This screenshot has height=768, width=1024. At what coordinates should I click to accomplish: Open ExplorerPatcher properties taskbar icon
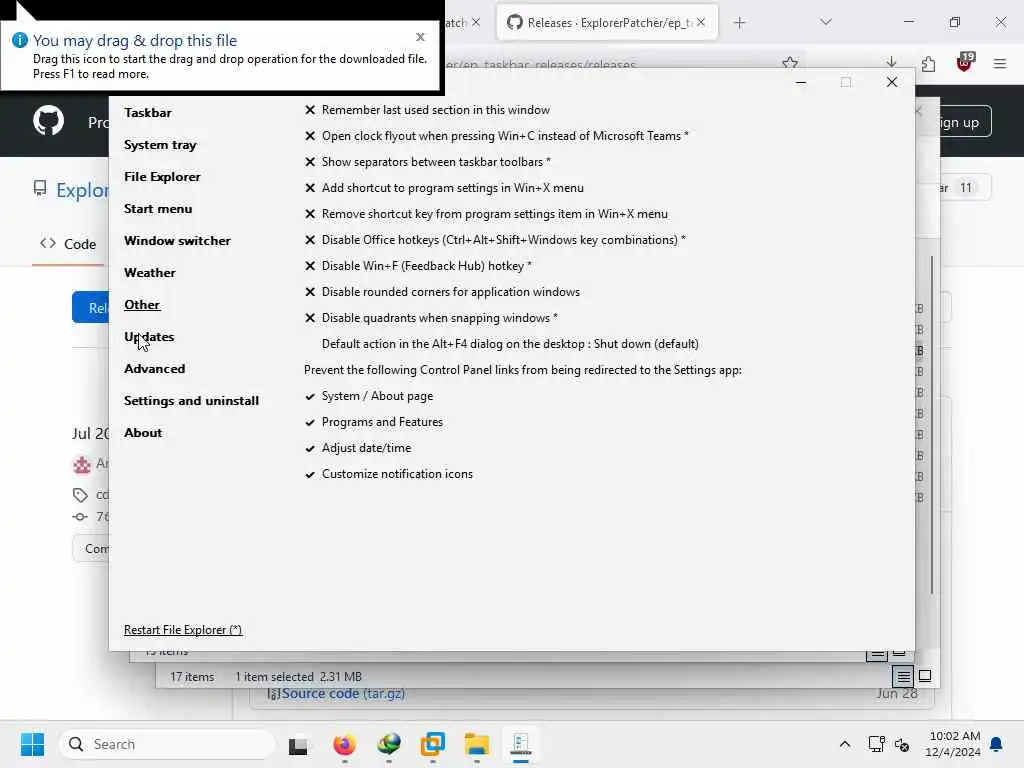520,744
